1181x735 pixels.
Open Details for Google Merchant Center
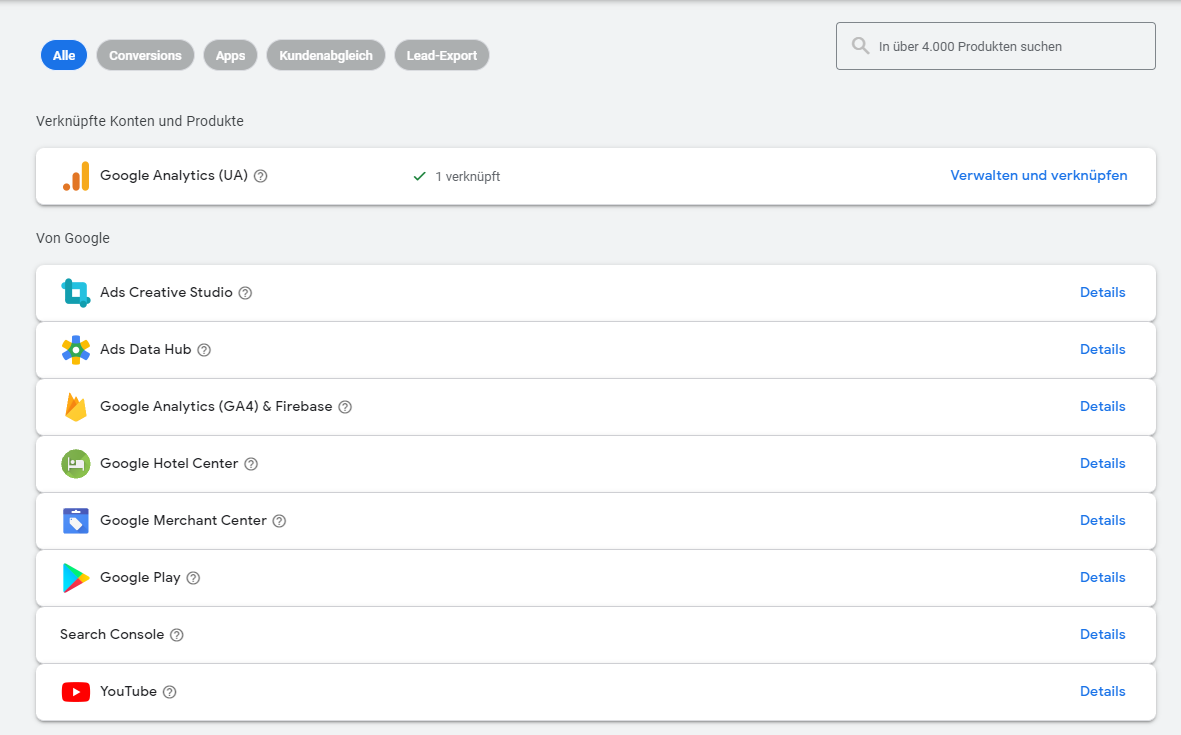point(1103,520)
